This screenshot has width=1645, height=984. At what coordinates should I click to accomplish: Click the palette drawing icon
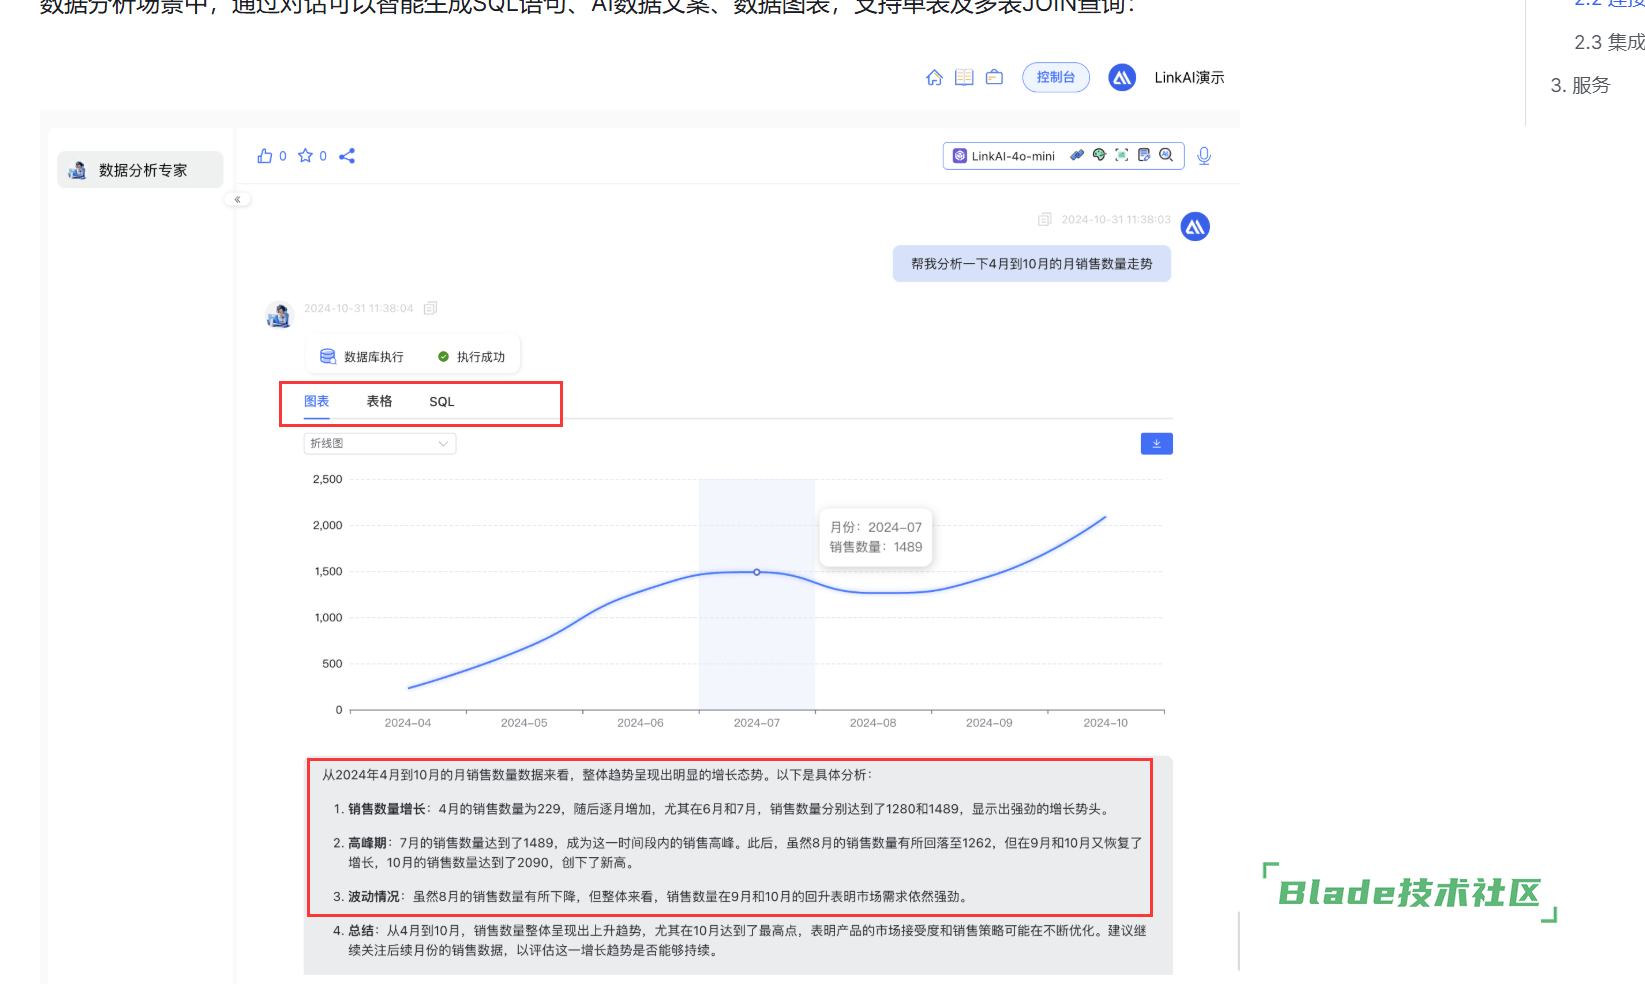pos(1099,155)
